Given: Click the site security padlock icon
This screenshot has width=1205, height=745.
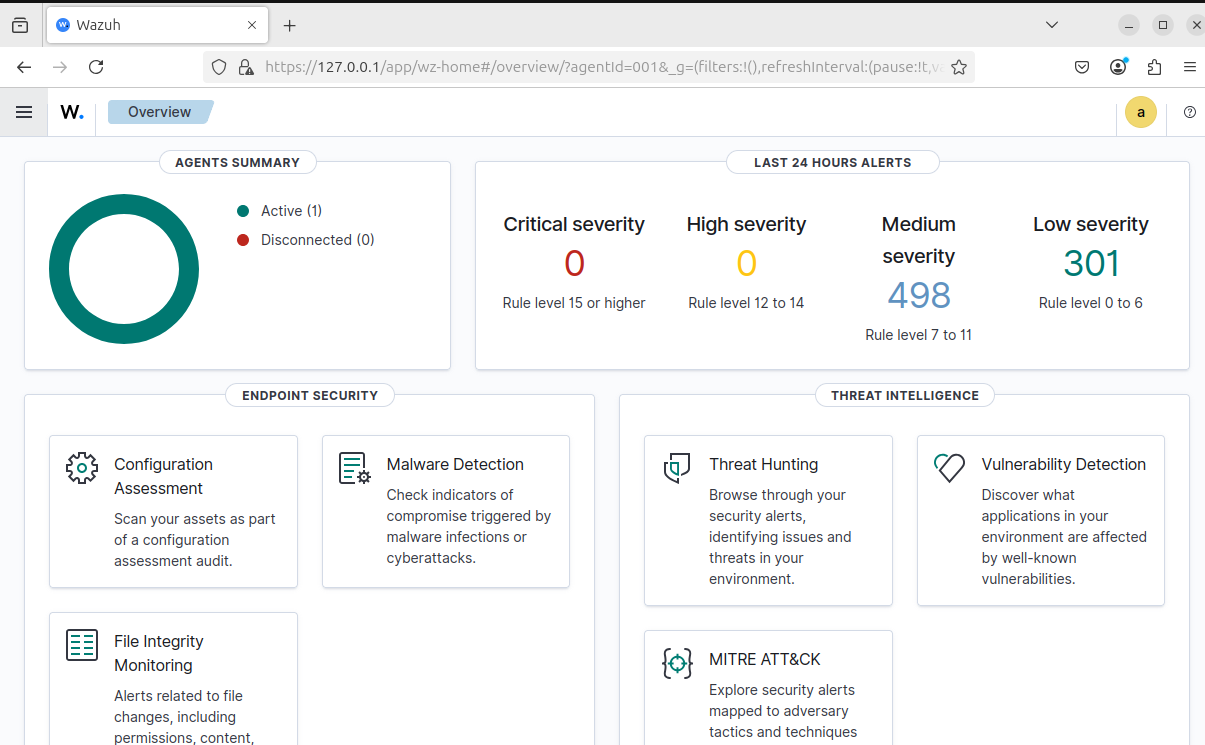Looking at the screenshot, I should click(245, 67).
